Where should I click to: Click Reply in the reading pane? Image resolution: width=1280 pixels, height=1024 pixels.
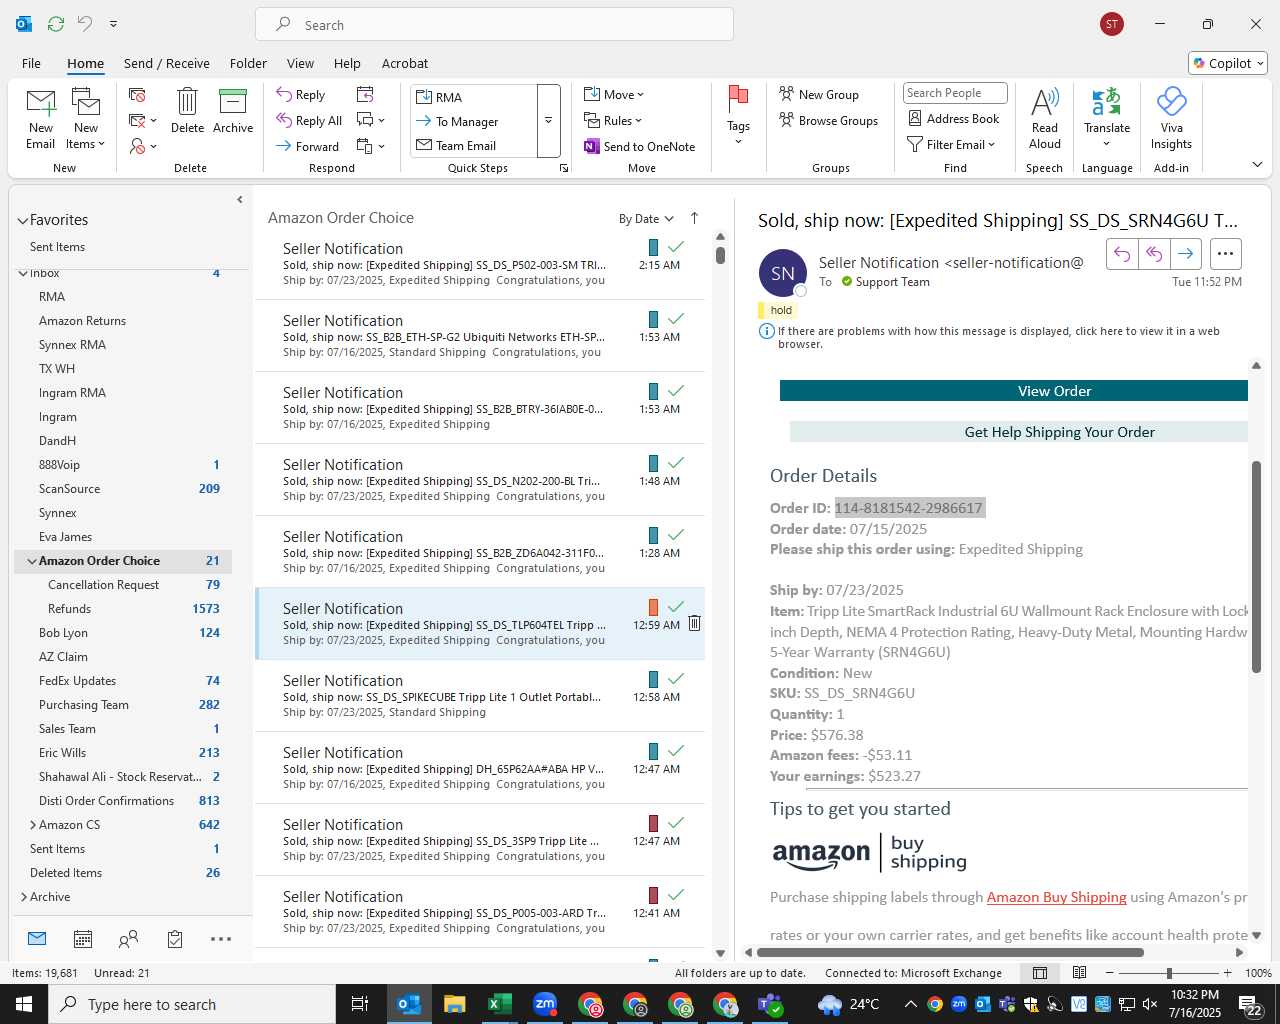pyautogui.click(x=1122, y=254)
